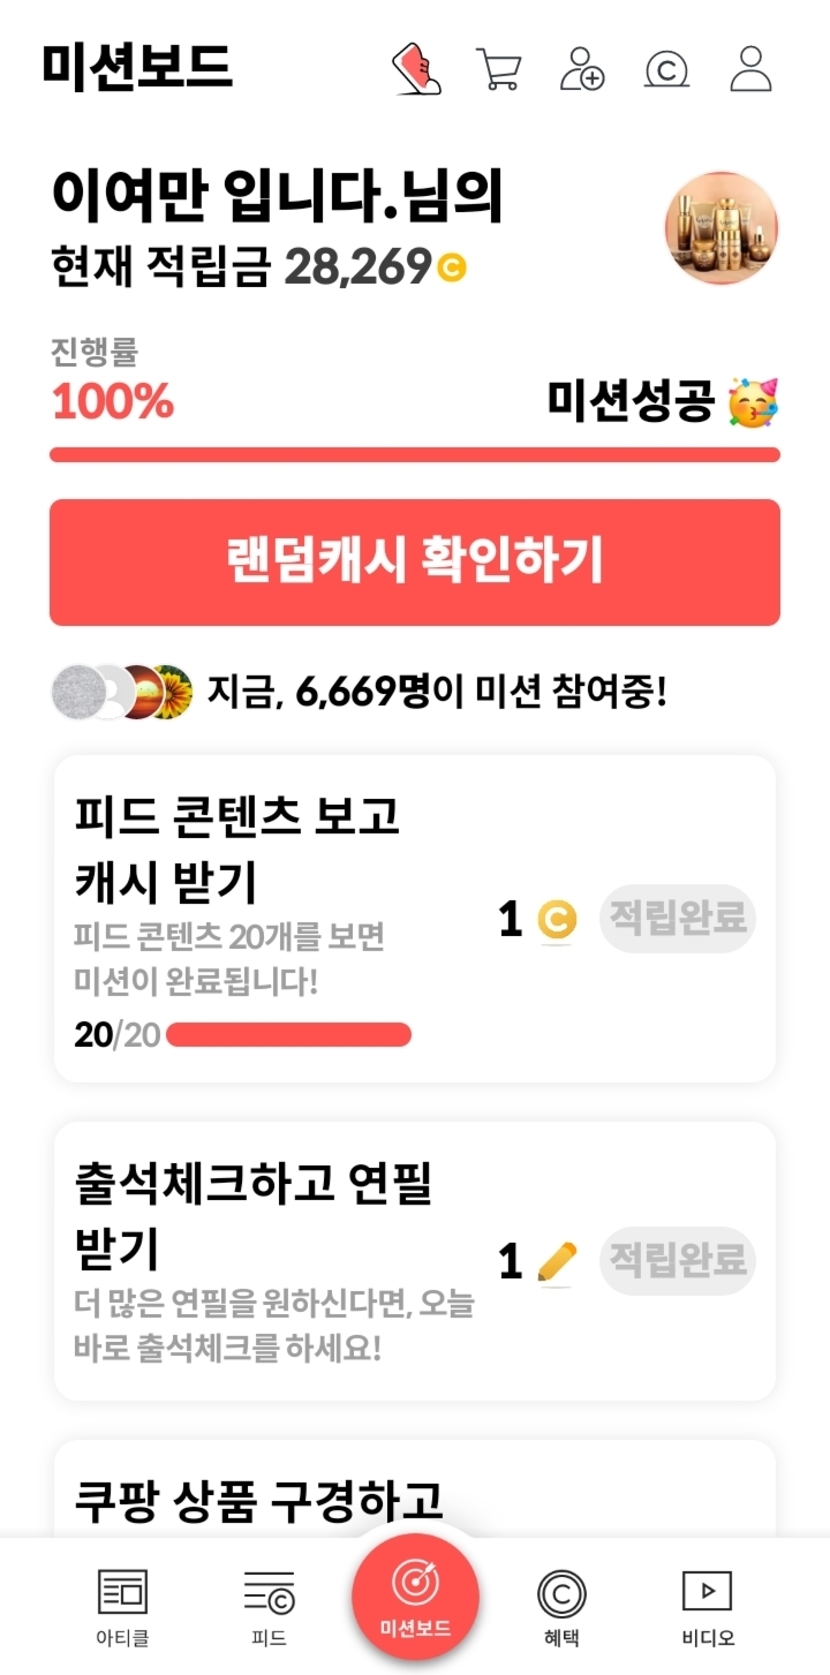Image resolution: width=830 pixels, height=1675 pixels.
Task: Select the 미션보드 center tab
Action: [415, 1597]
